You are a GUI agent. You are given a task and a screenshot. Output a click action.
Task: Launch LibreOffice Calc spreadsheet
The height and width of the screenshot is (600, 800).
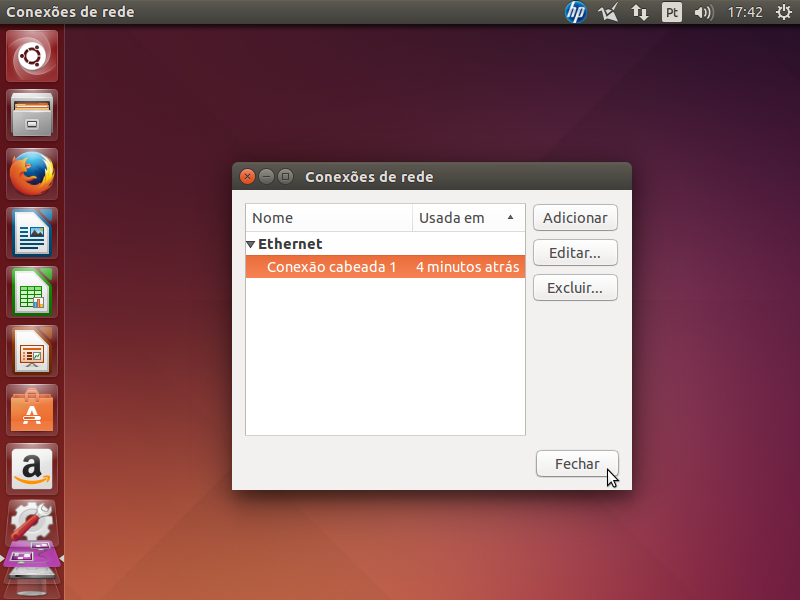[x=33, y=292]
